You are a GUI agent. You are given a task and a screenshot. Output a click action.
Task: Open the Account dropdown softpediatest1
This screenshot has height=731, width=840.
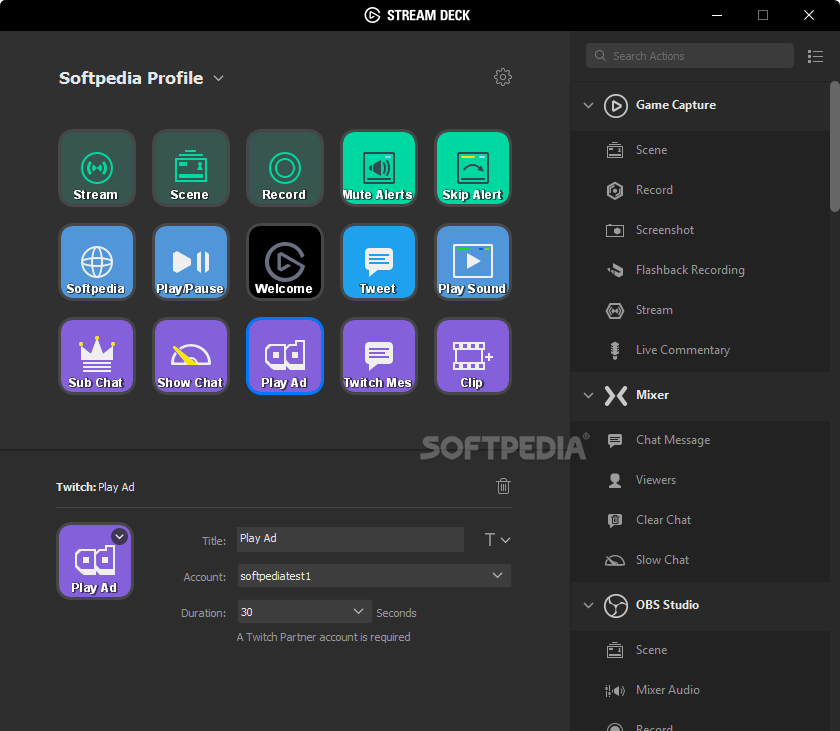374,576
